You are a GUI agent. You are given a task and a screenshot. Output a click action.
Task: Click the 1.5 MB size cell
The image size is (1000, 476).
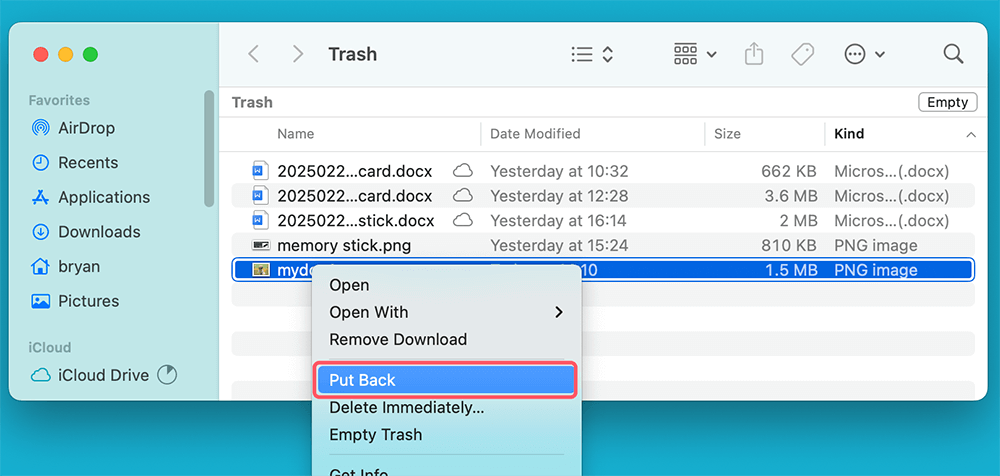tap(791, 270)
